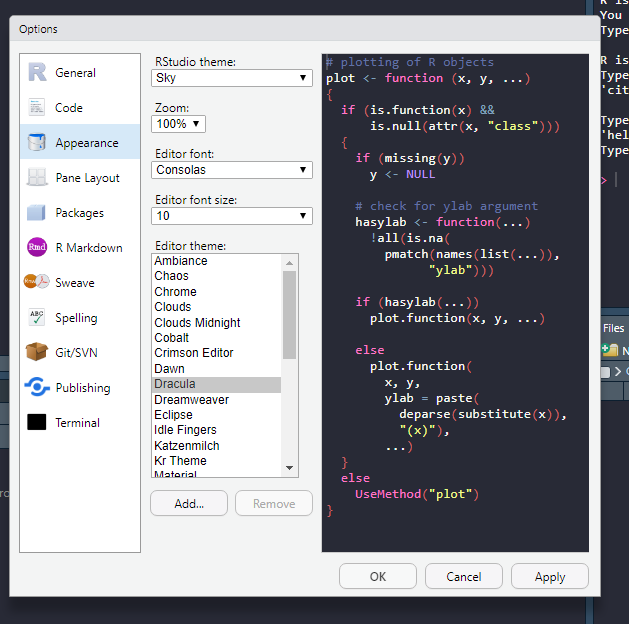
Task: Switch to Pane Layout options
Action: (87, 178)
